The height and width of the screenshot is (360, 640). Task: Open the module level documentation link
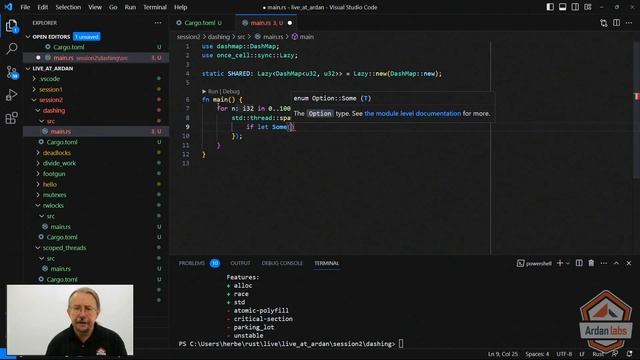pos(412,113)
